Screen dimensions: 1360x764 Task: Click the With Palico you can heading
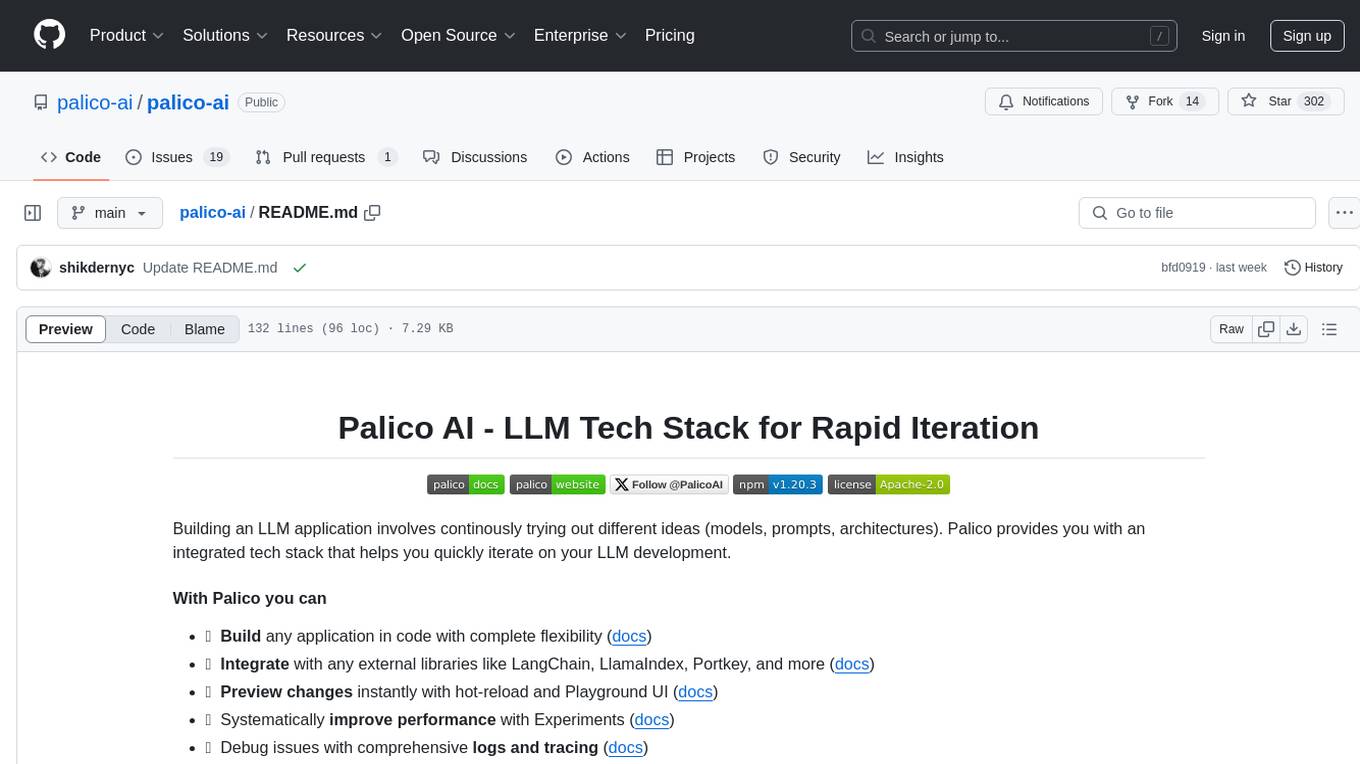point(250,598)
